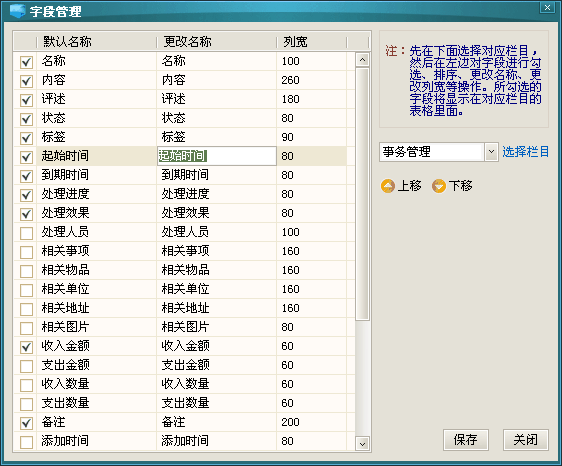Toggle the 收入金额 checkbox off
The width and height of the screenshot is (562, 466).
click(x=27, y=347)
